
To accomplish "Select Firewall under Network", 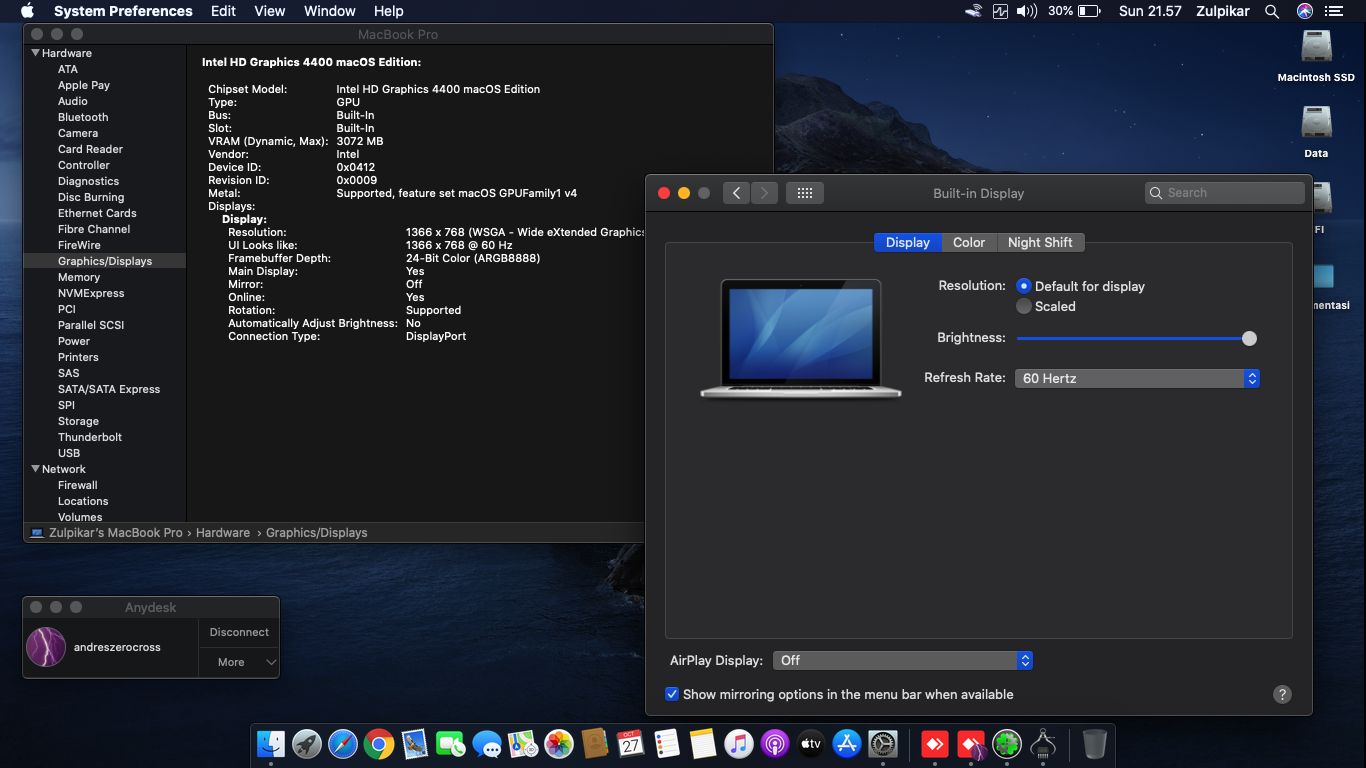I will pos(78,485).
